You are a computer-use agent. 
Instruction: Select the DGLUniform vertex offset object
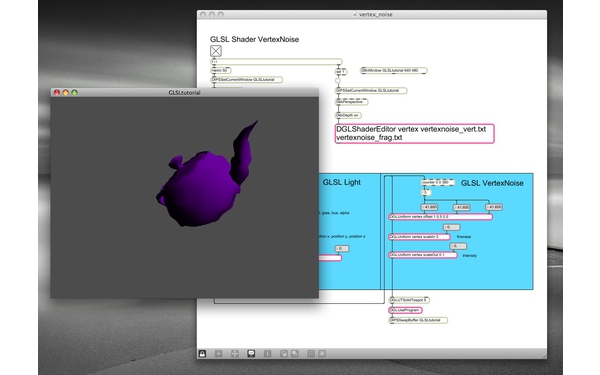pyautogui.click(x=440, y=217)
